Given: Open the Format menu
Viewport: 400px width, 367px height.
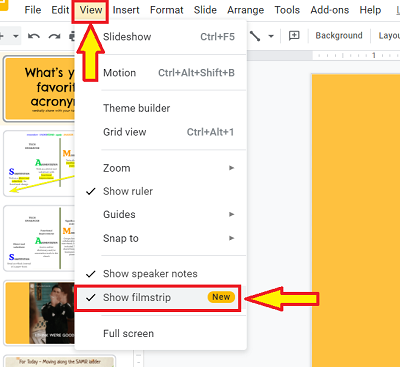Looking at the screenshot, I should click(x=166, y=10).
